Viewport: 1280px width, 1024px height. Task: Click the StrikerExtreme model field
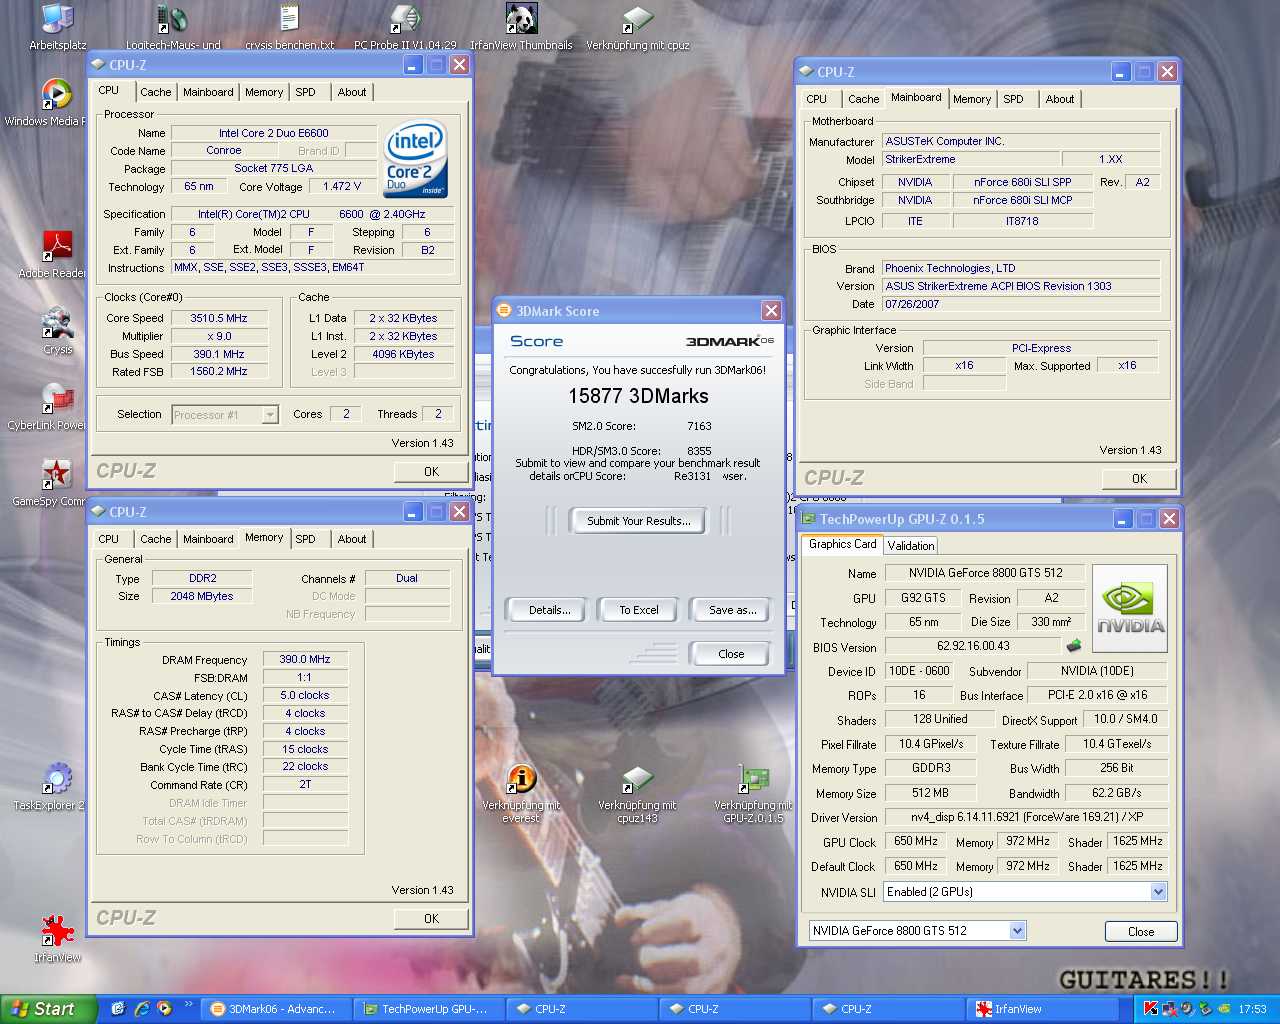(x=970, y=160)
